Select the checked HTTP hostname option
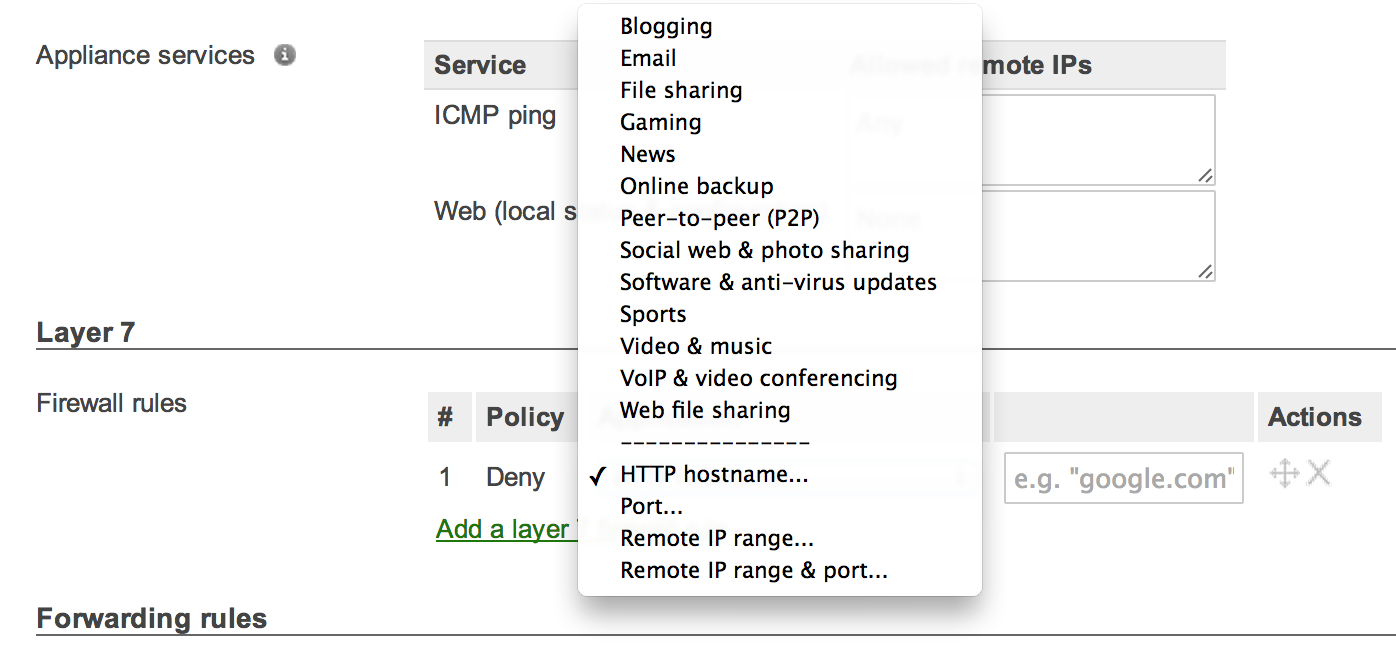The image size is (1396, 662). point(714,474)
